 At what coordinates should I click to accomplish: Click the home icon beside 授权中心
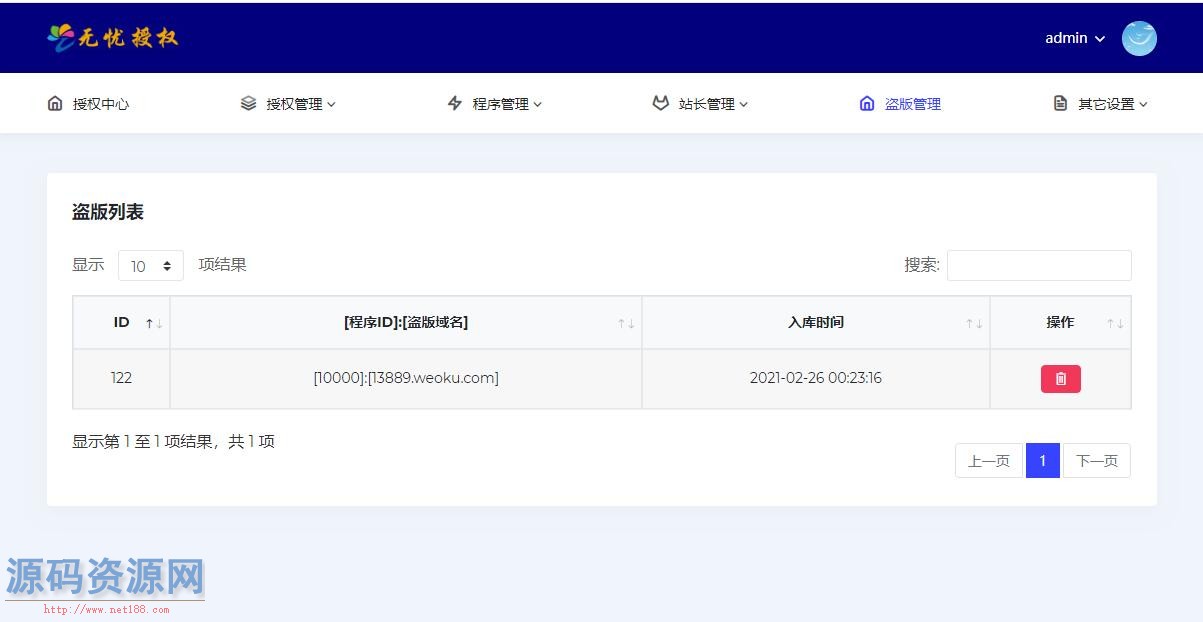tap(55, 103)
